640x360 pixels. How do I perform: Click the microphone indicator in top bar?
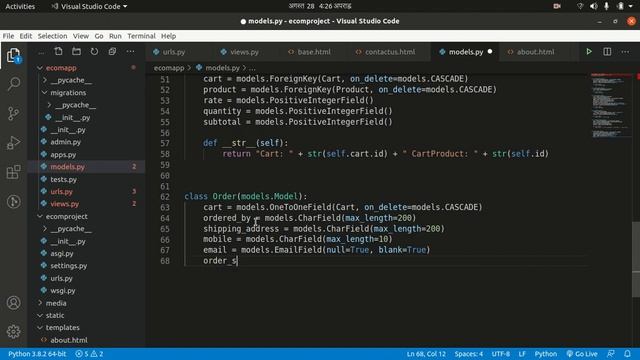[607, 6]
